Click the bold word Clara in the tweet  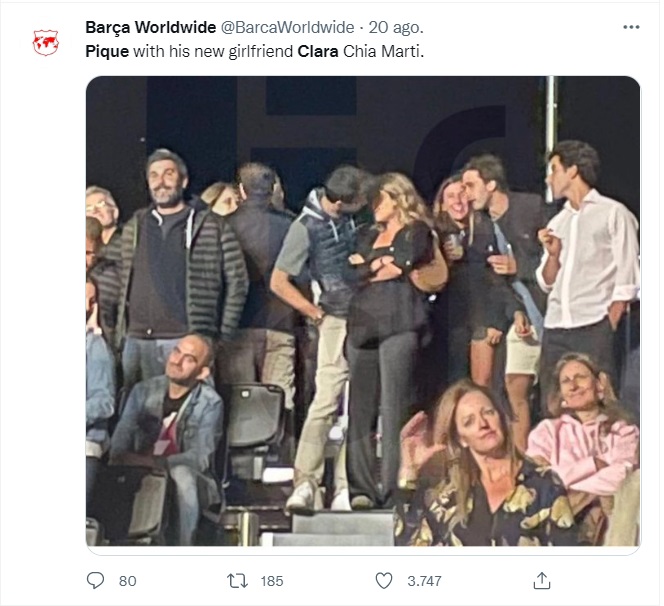pos(319,50)
